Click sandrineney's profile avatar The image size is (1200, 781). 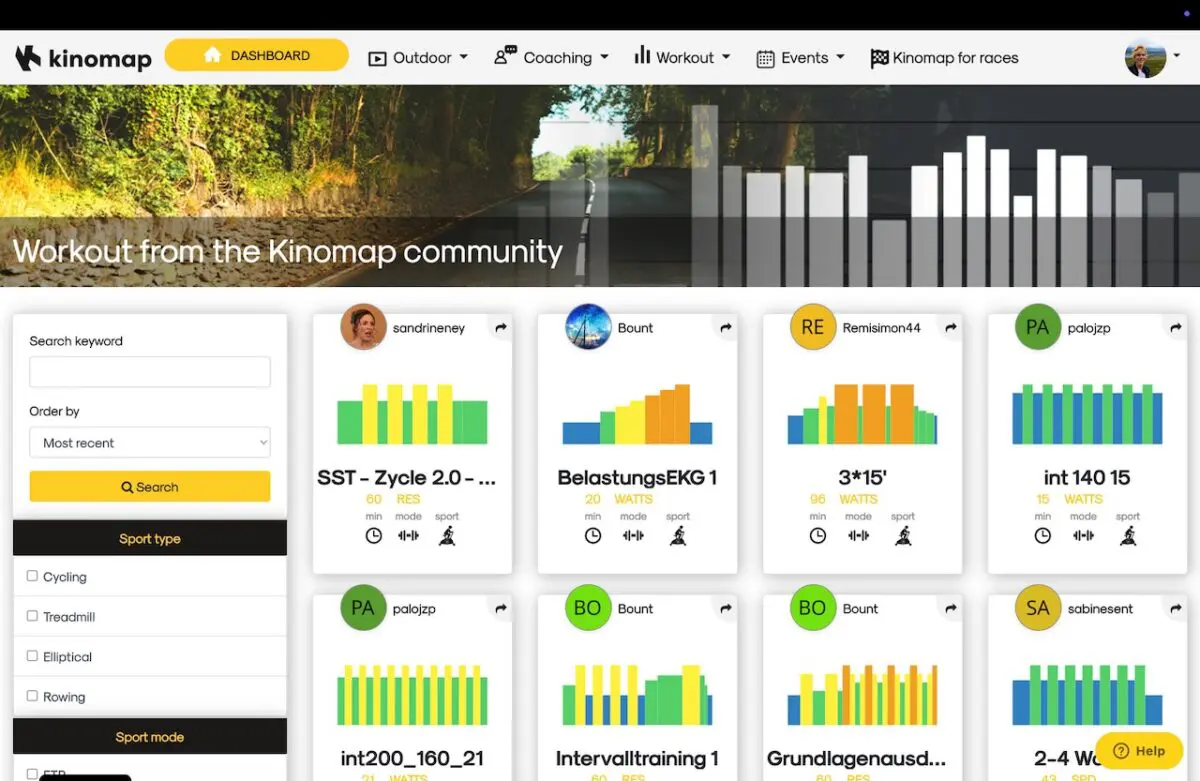363,327
